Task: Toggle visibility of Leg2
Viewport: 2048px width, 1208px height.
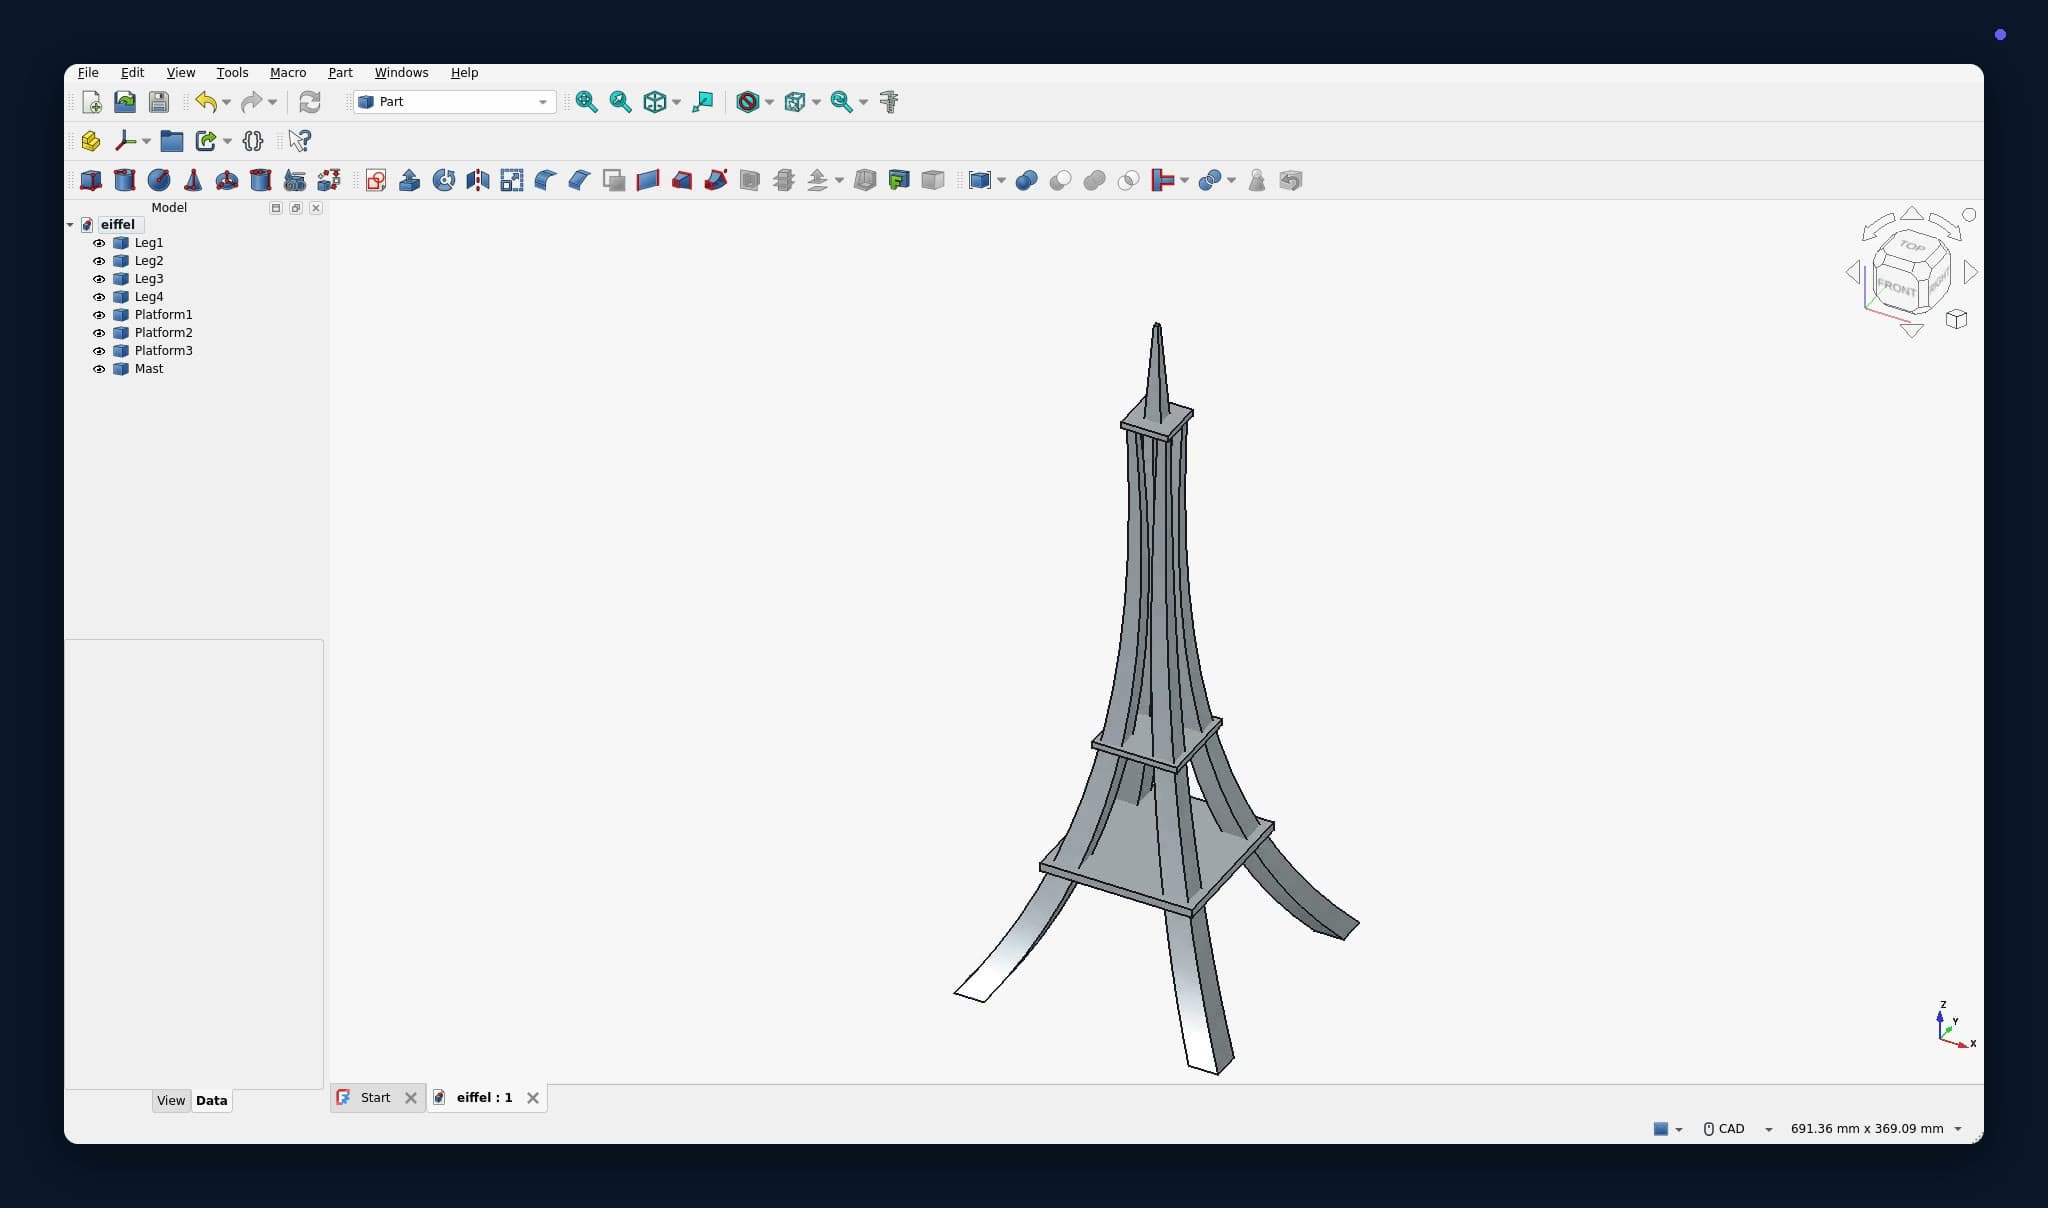Action: click(x=99, y=261)
